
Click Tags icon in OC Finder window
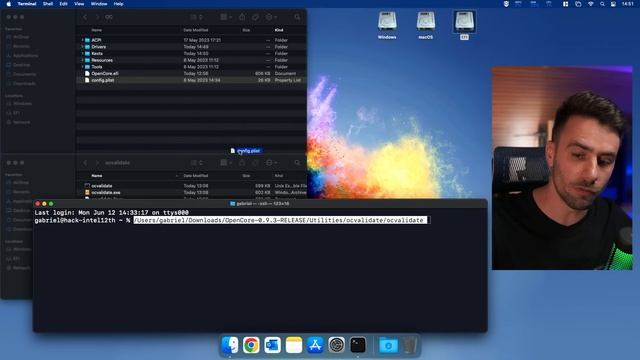[x=255, y=17]
